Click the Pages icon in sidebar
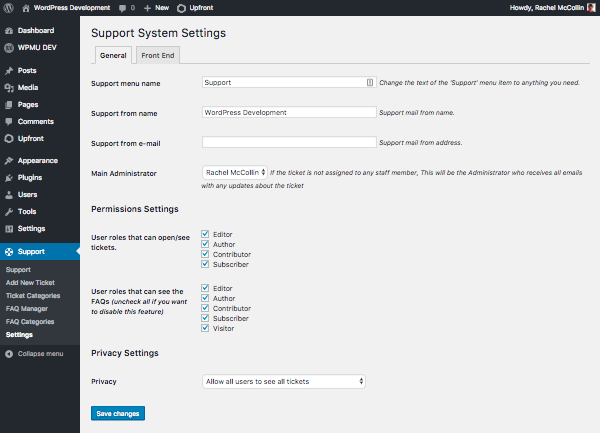600x433 pixels. 9,105
